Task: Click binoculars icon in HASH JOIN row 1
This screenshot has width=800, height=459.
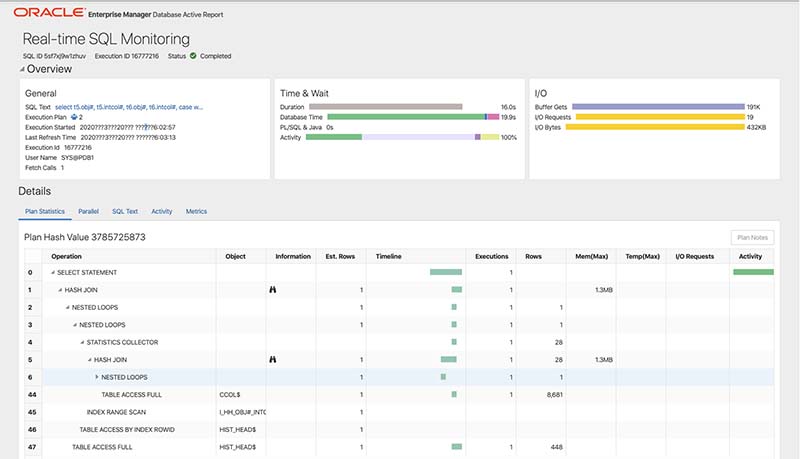Action: point(272,290)
